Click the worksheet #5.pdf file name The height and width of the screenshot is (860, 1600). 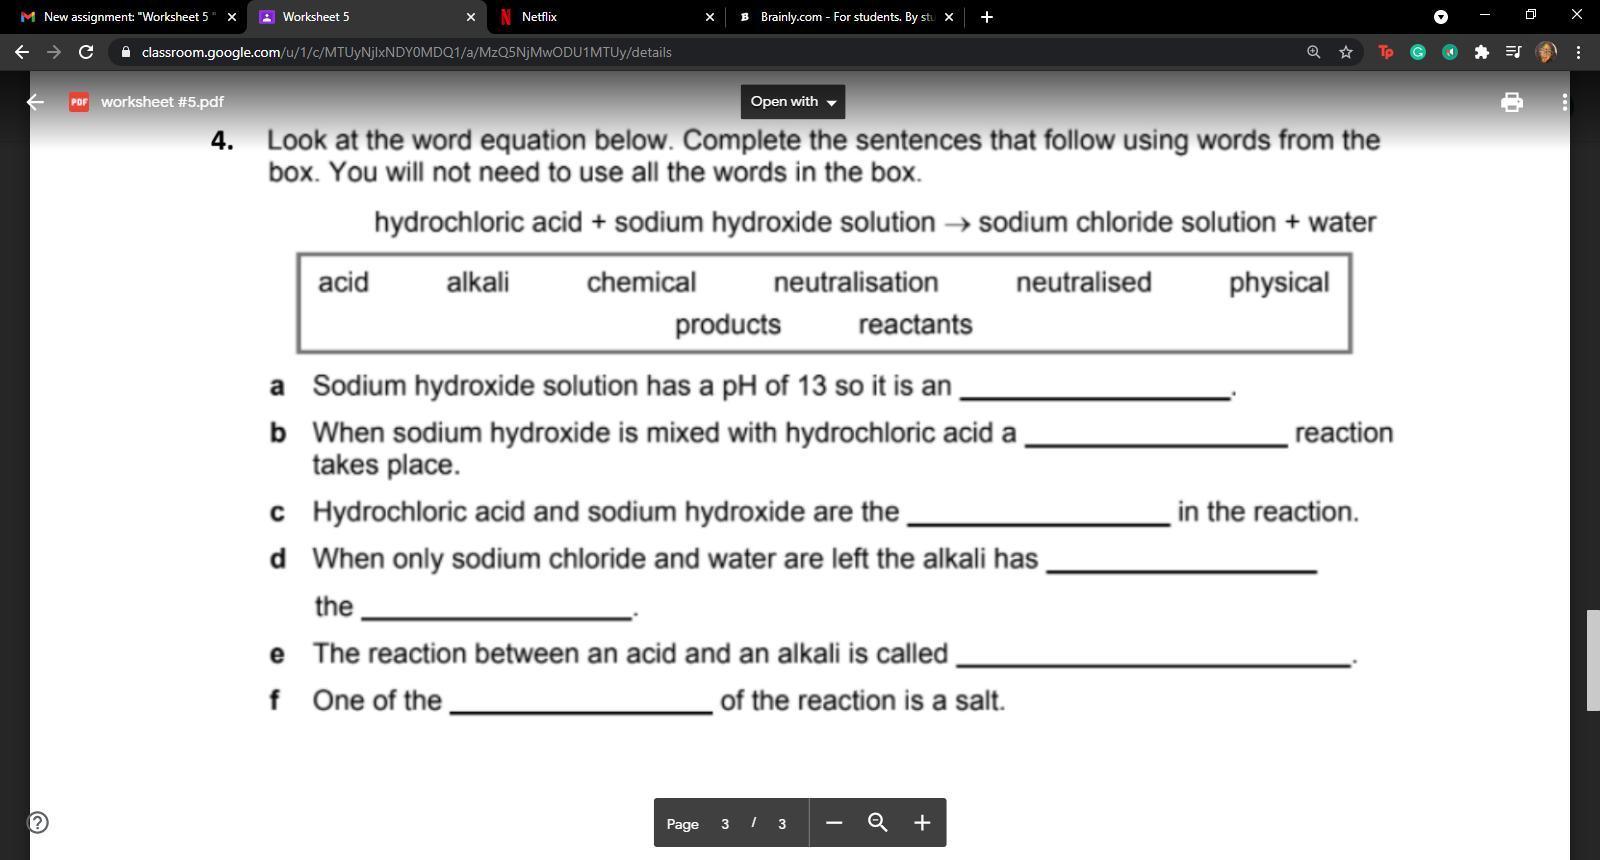coord(162,102)
